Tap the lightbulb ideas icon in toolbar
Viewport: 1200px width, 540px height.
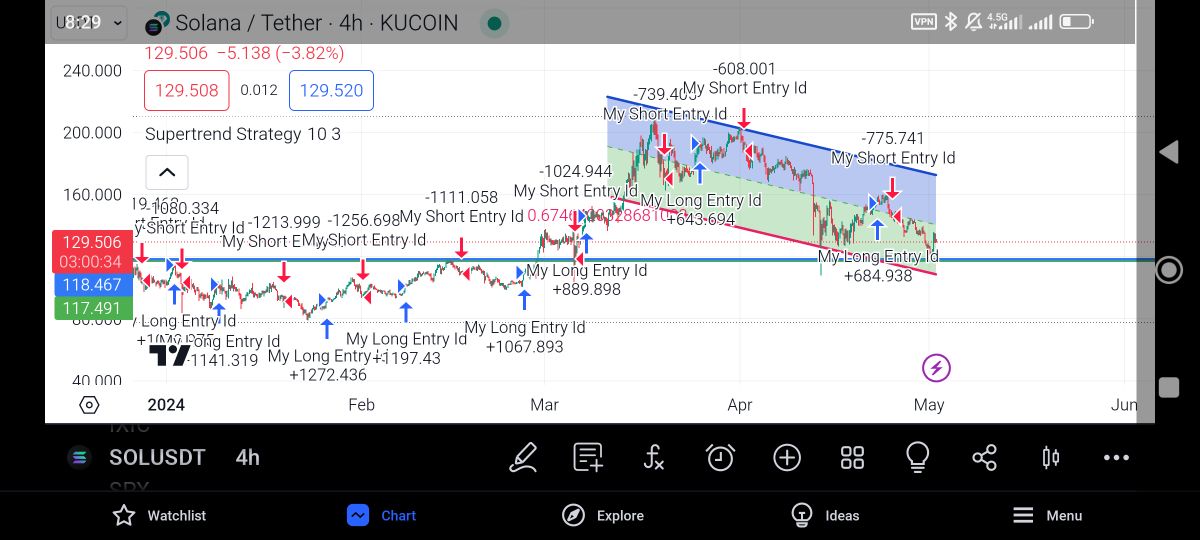pyautogui.click(x=917, y=457)
